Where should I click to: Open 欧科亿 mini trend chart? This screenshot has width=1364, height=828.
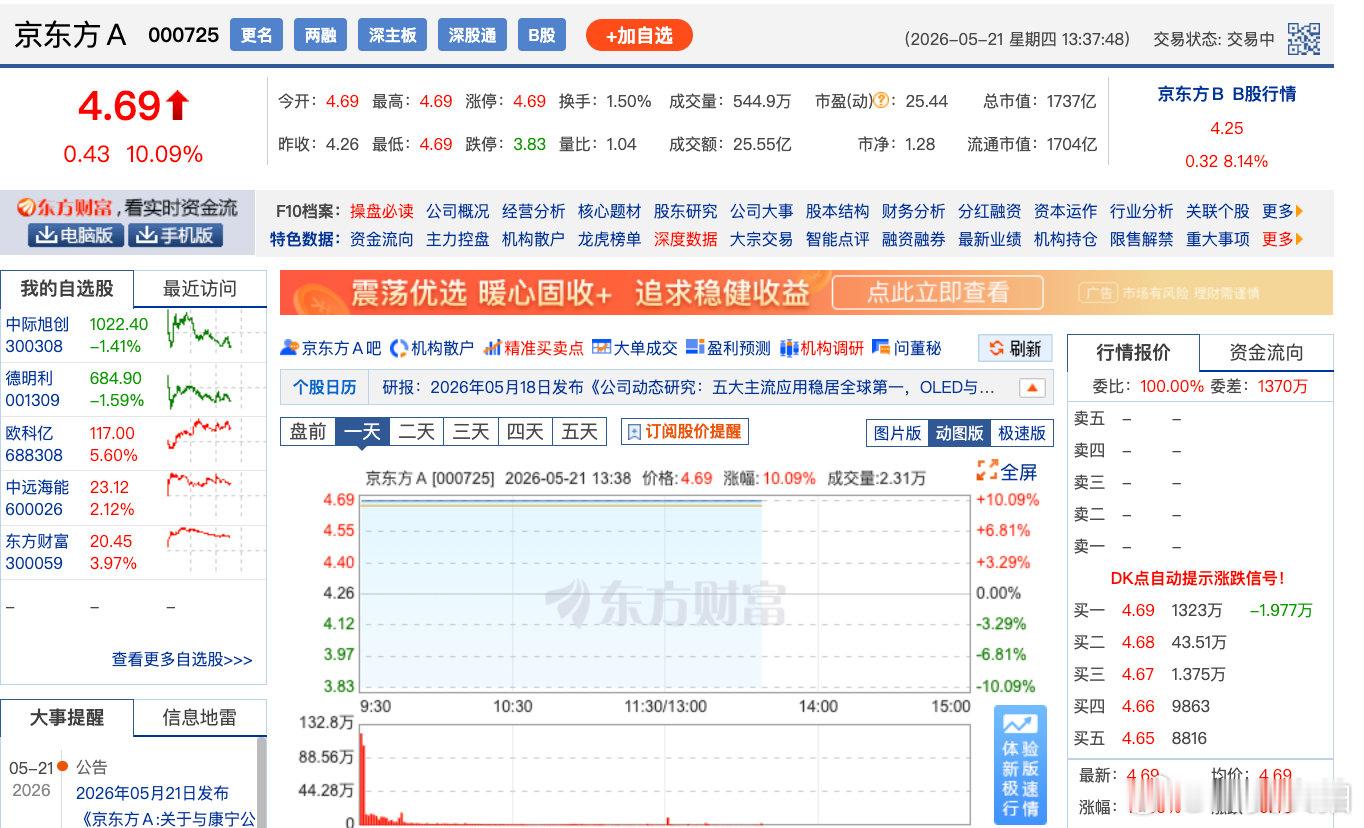coord(200,435)
